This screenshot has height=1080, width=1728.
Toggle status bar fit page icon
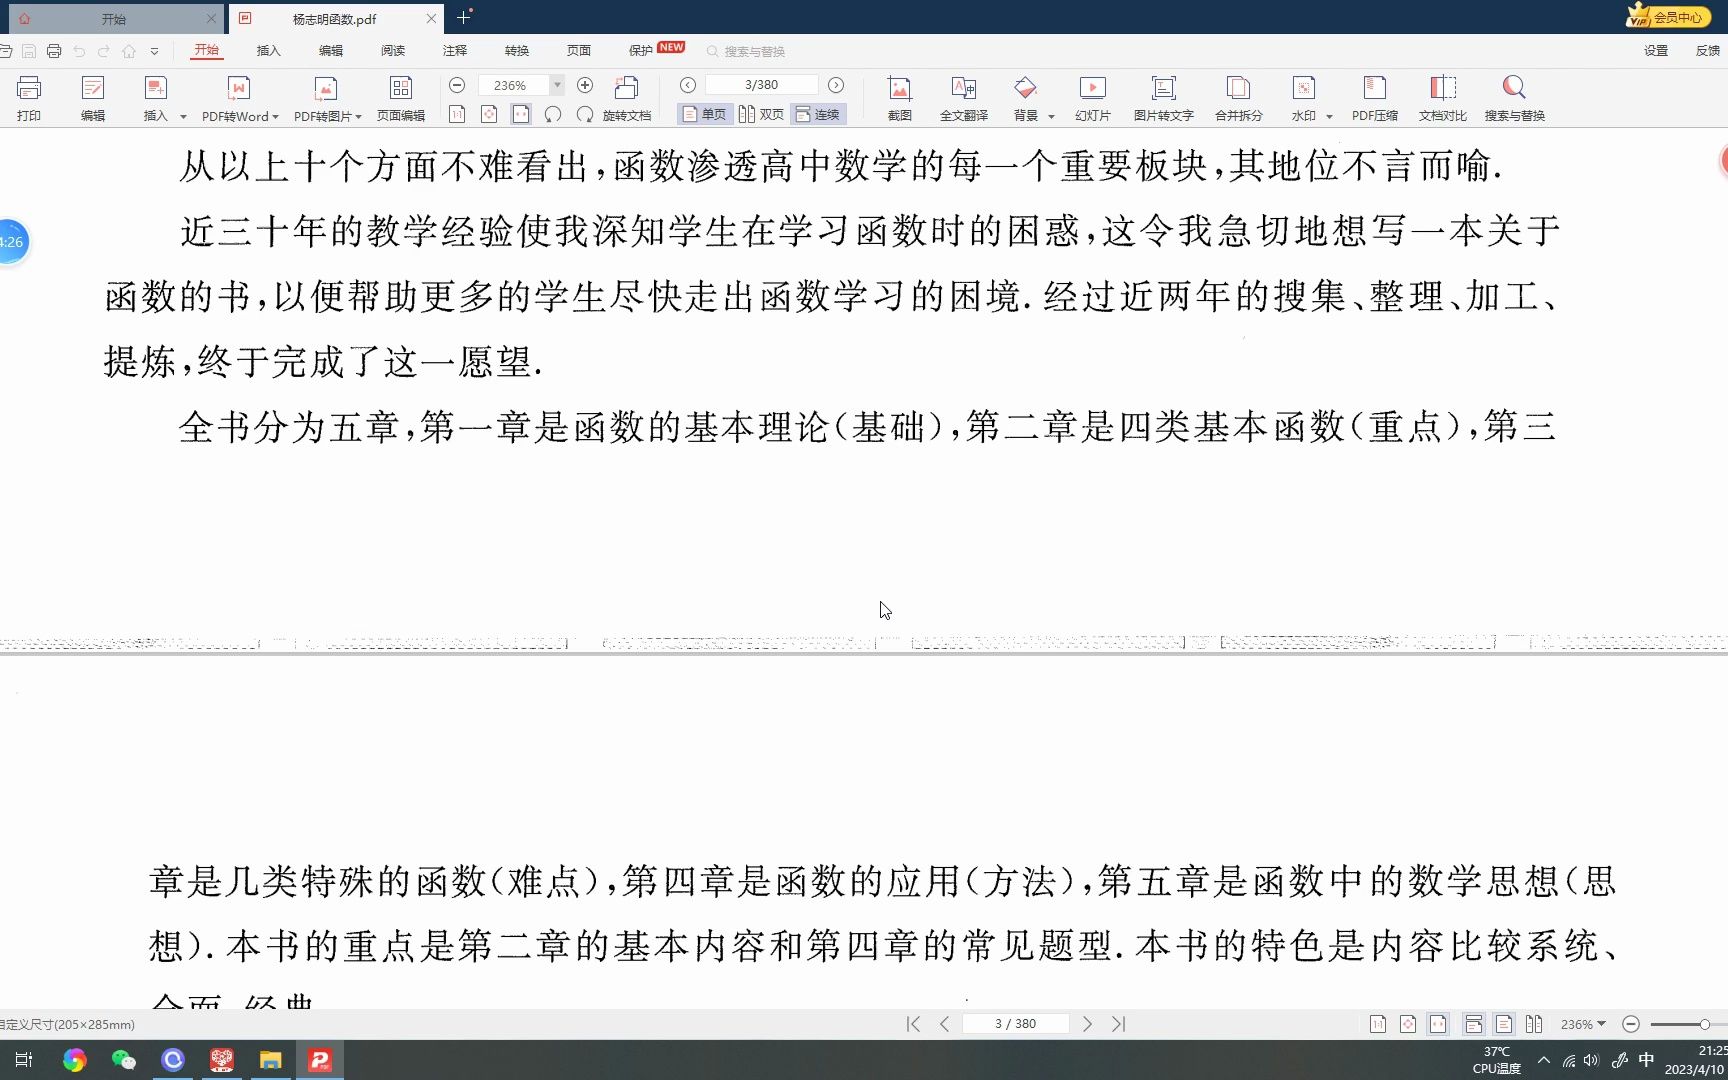1408,1024
